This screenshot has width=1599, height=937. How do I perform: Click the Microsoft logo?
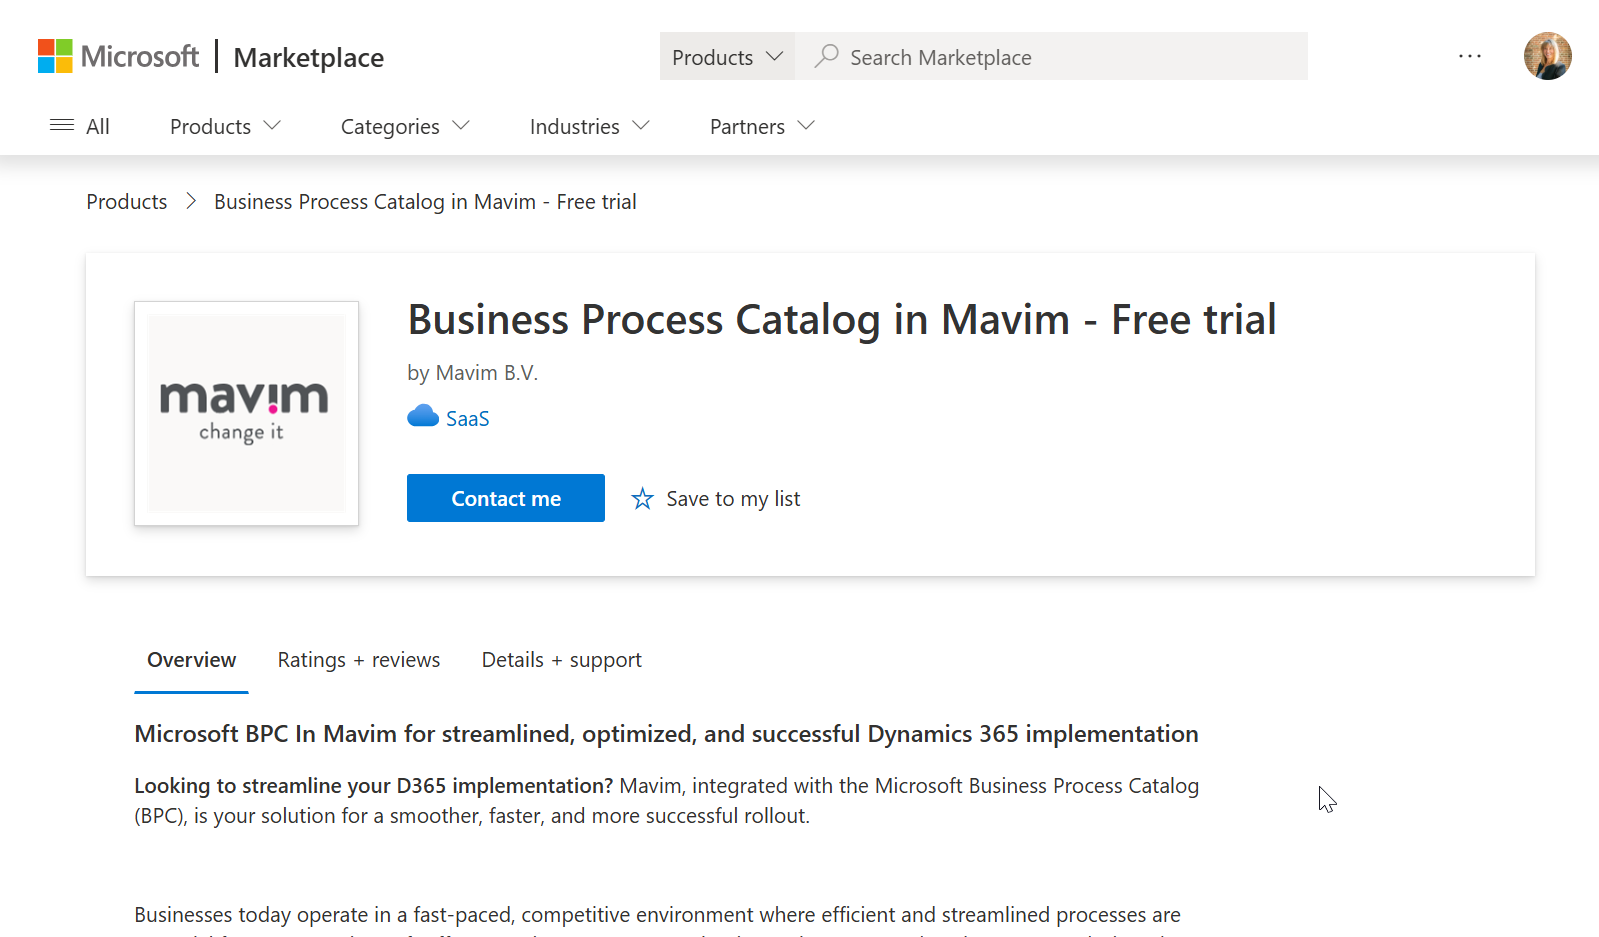coord(118,56)
